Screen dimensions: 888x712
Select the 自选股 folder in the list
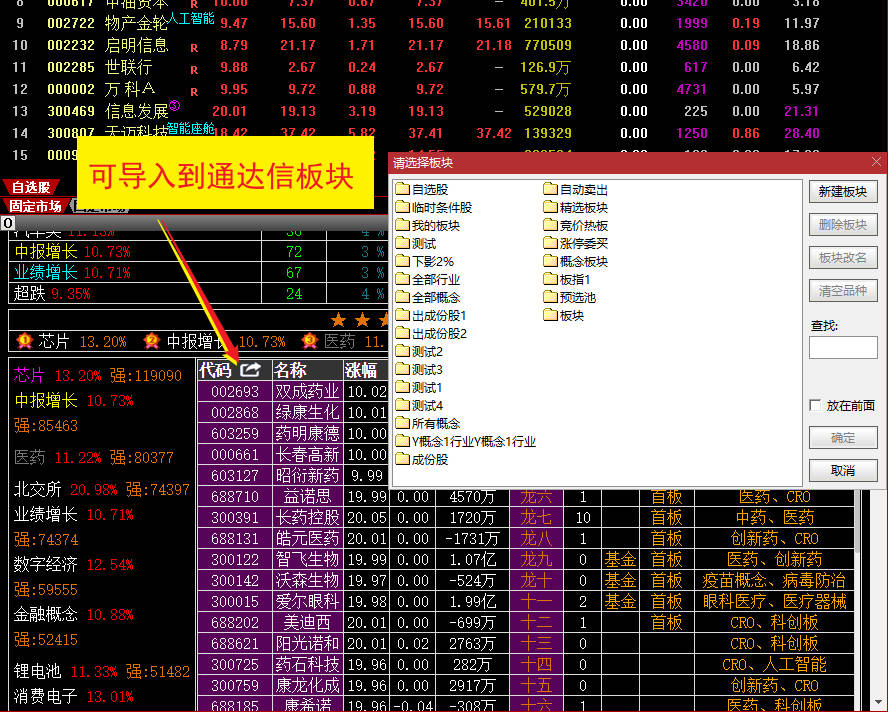coord(422,189)
